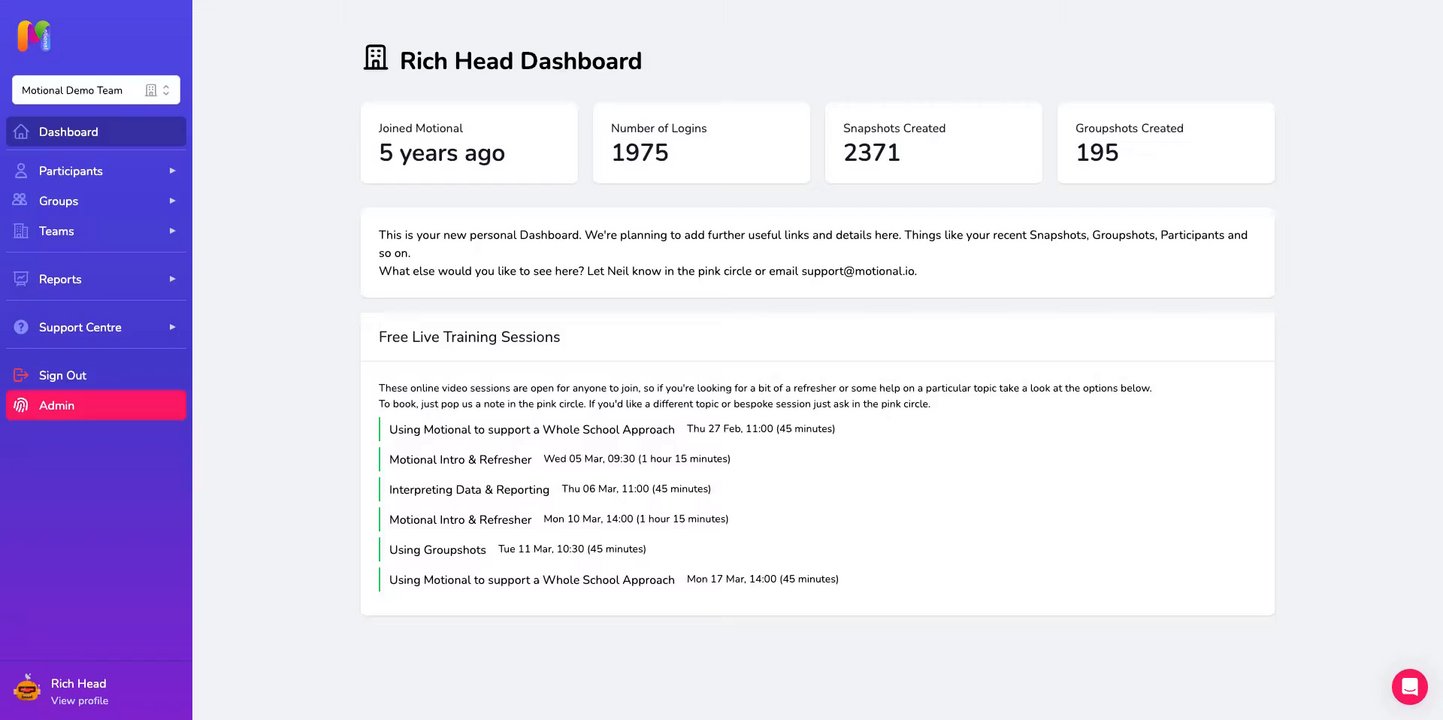Open the Motional Demo Team switcher
This screenshot has width=1443, height=720.
(96, 90)
